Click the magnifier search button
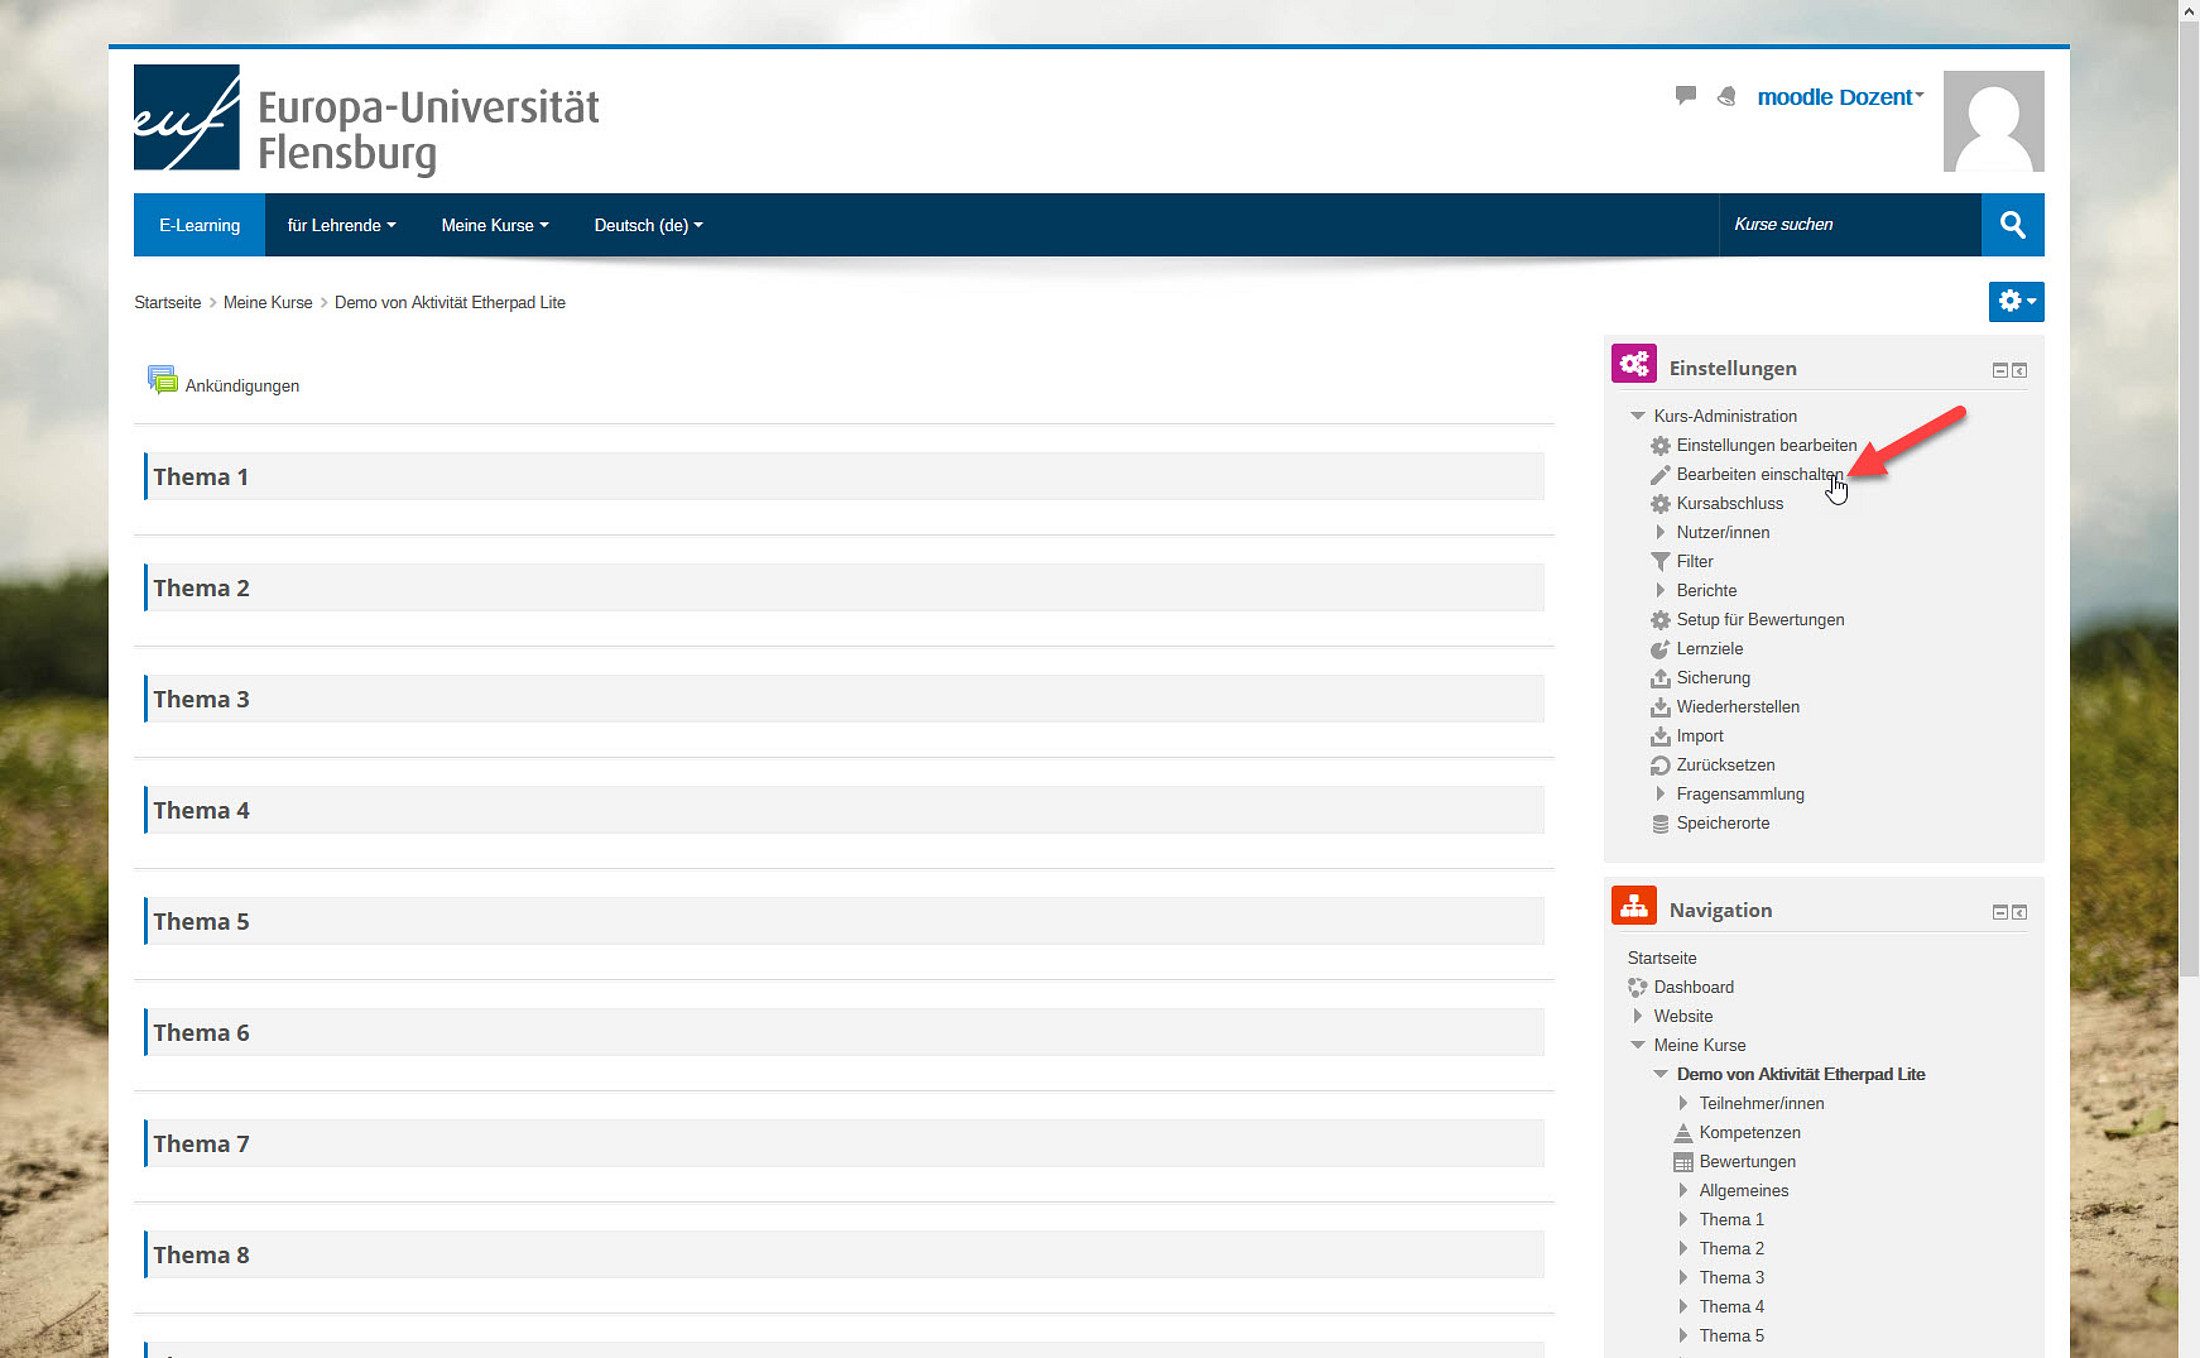Screen dimensions: 2200x1358 [x=2012, y=225]
